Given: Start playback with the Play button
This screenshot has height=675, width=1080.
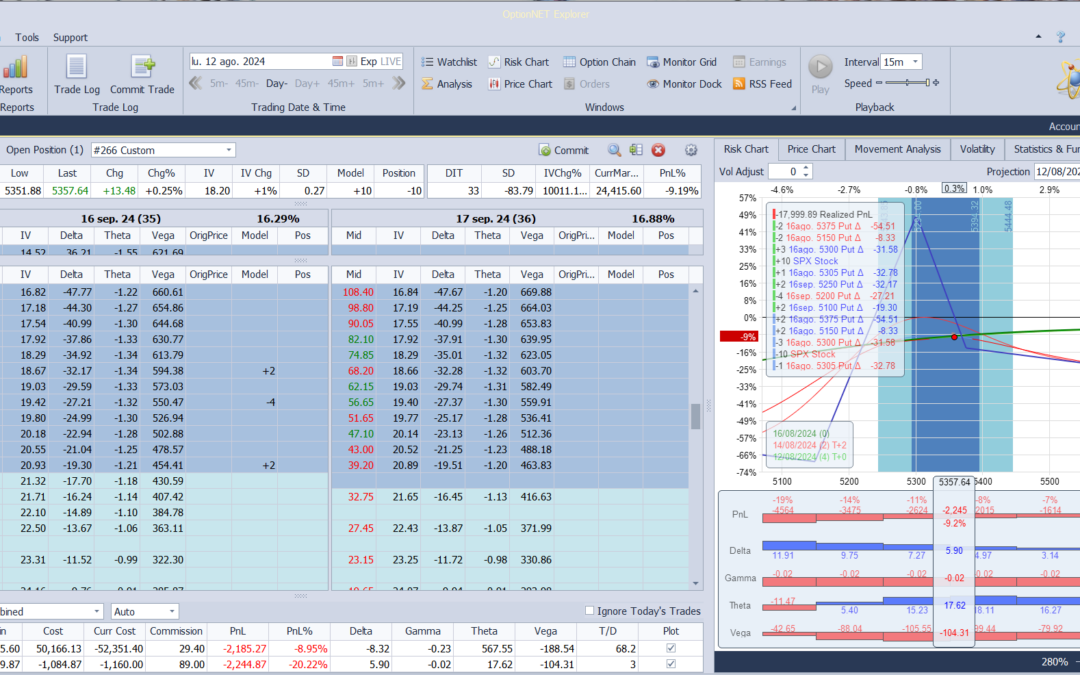Looking at the screenshot, I should pos(820,74).
